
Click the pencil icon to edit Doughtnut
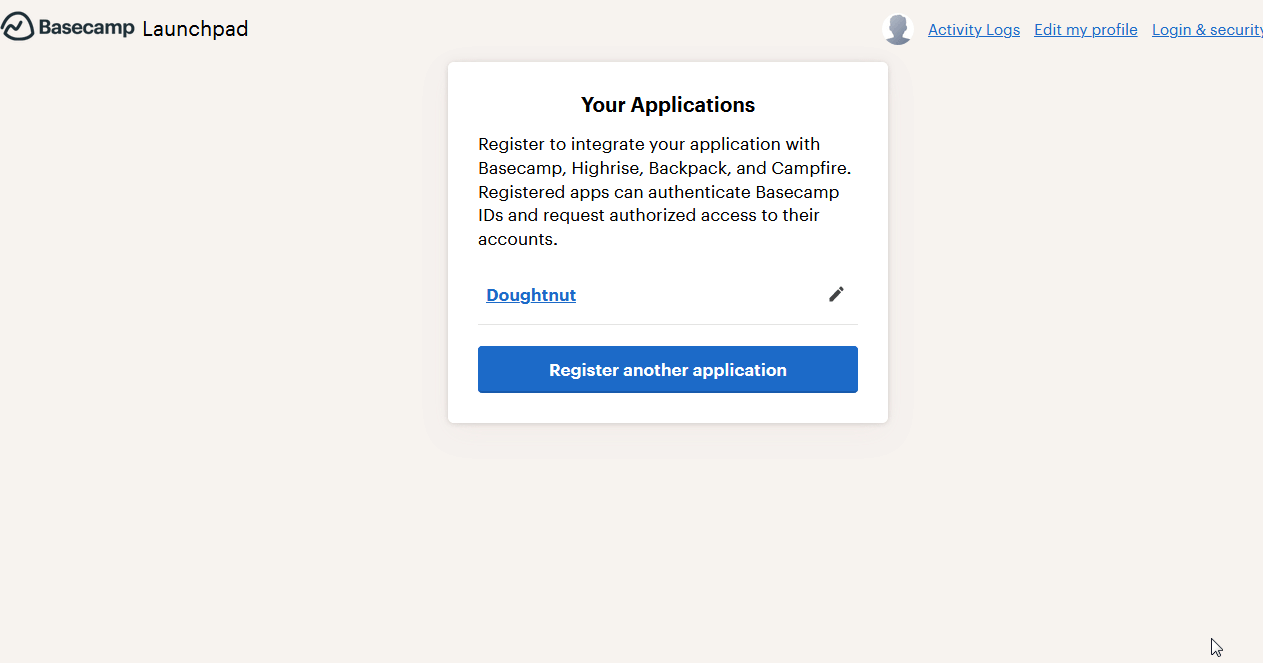coord(836,294)
